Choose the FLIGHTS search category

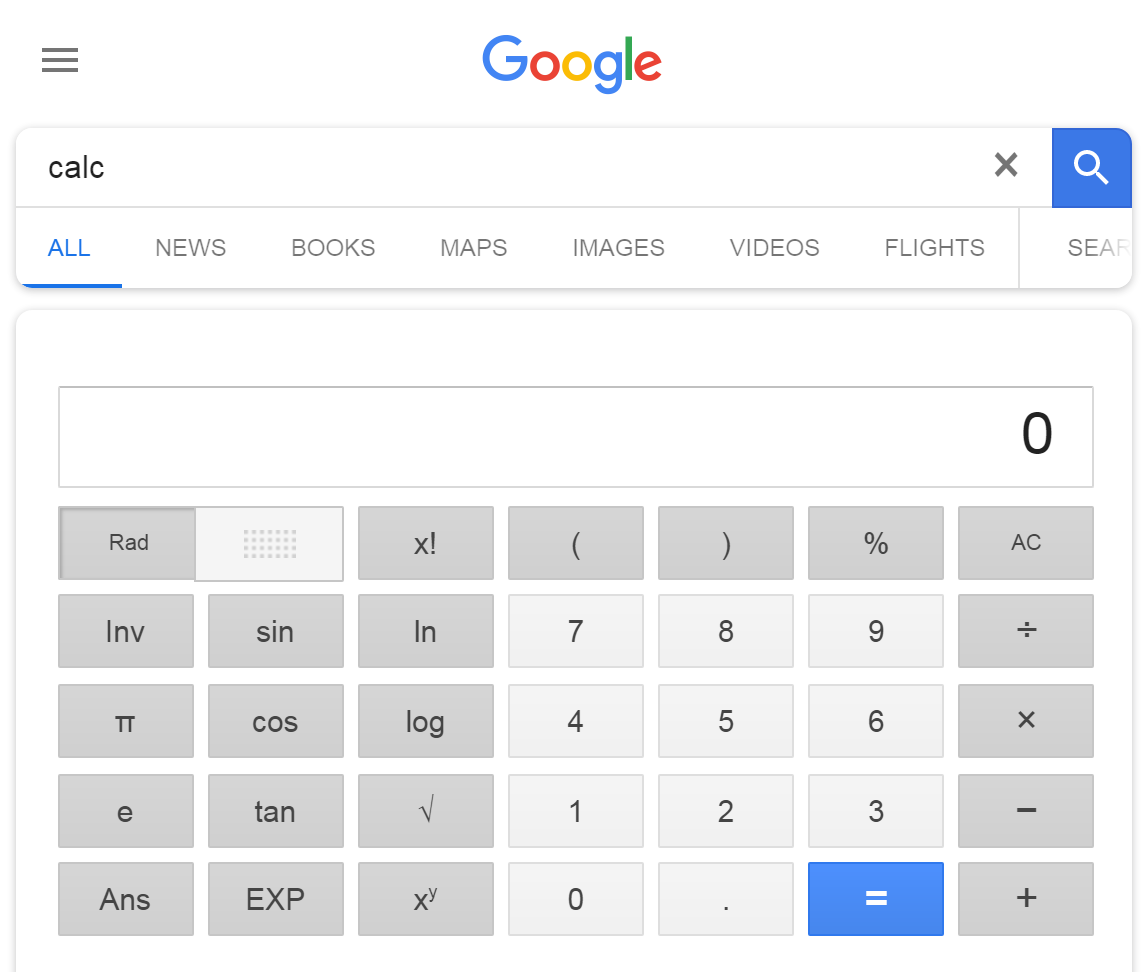pos(933,248)
